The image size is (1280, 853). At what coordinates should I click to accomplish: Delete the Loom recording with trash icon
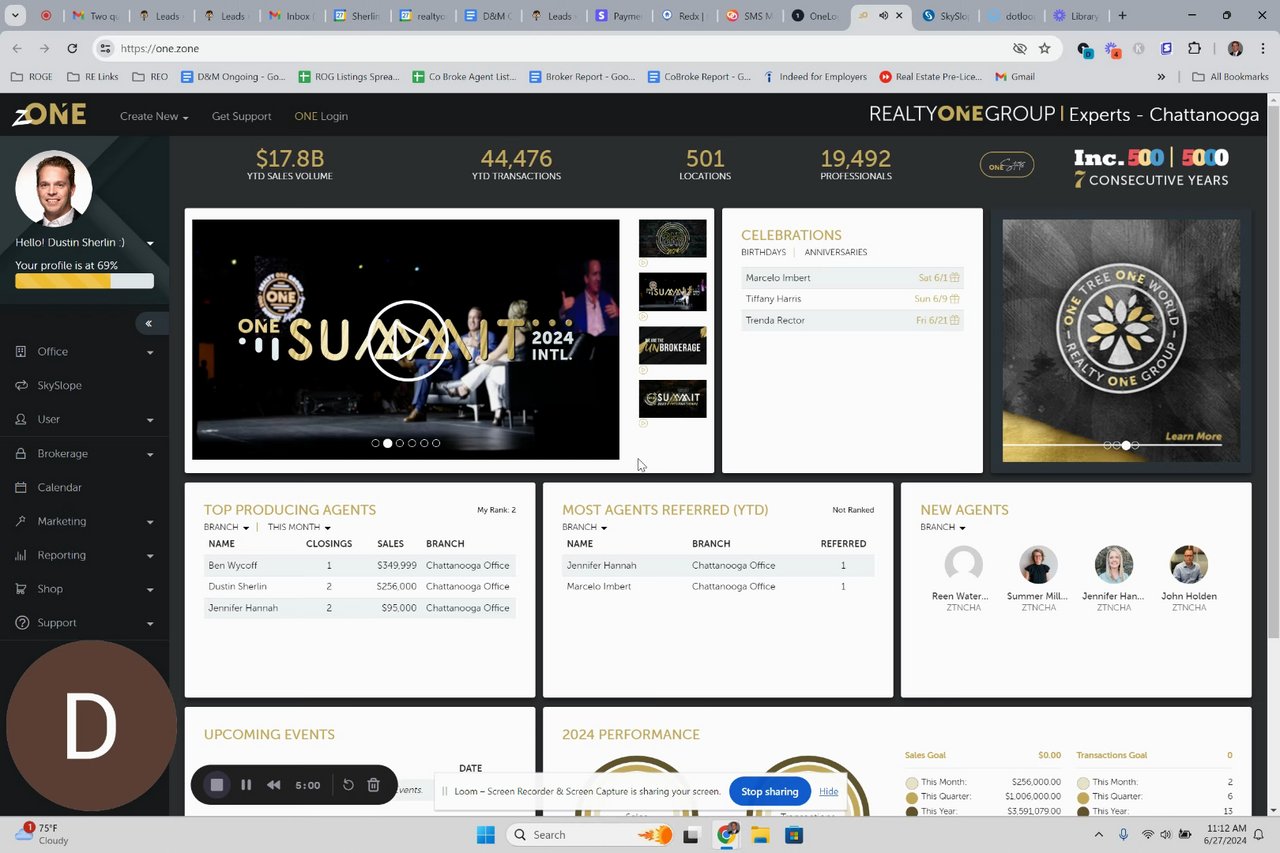[x=373, y=785]
